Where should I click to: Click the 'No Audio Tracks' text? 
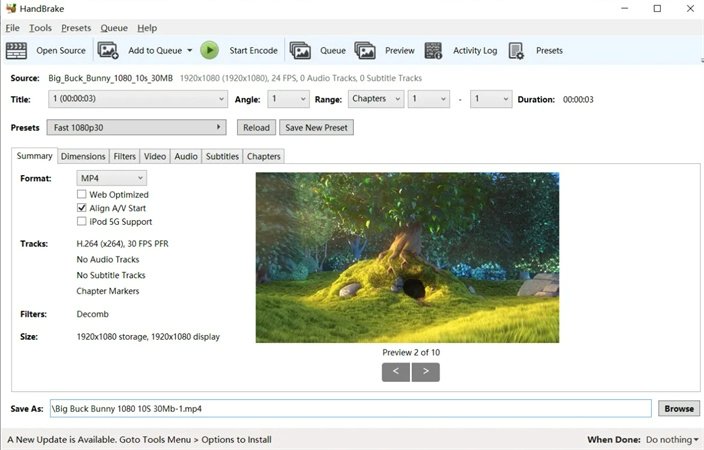coord(108,260)
